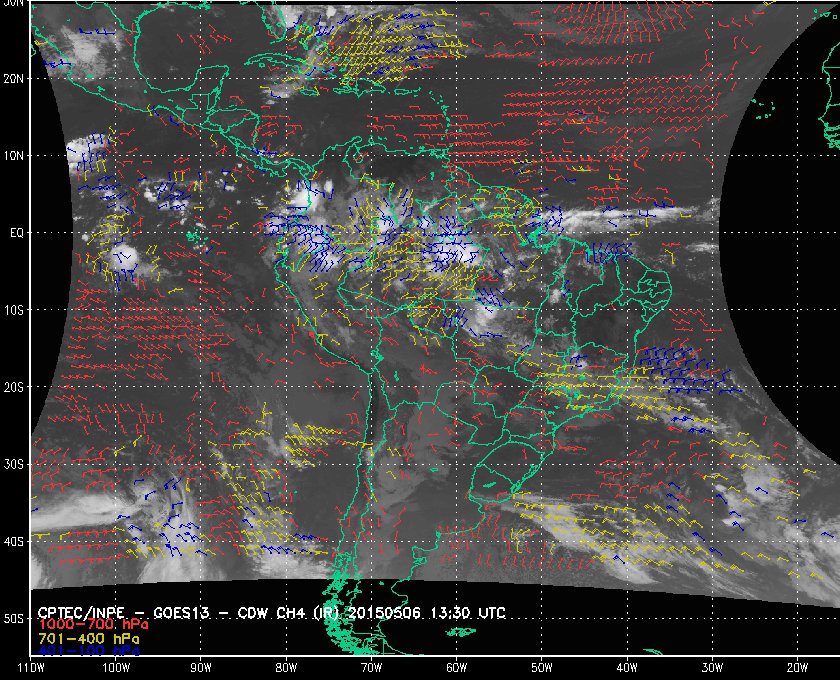Viewport: 840px width, 680px height.
Task: Click the 10S latitude label
Action: pyautogui.click(x=13, y=310)
